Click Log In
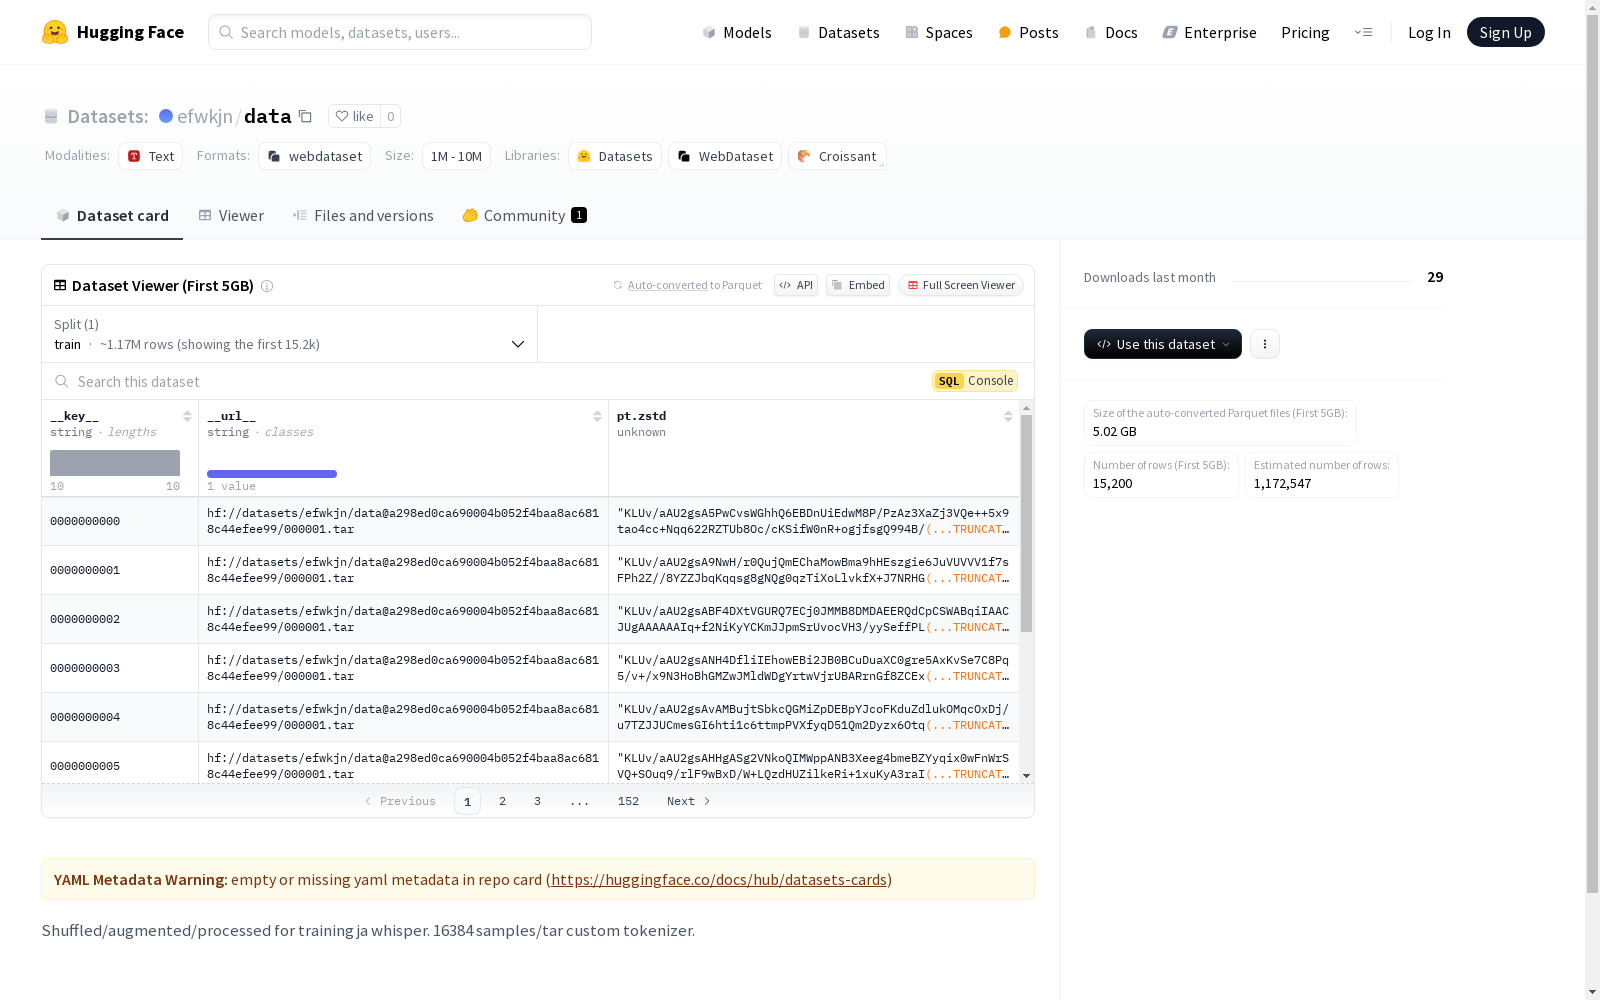 (1429, 32)
